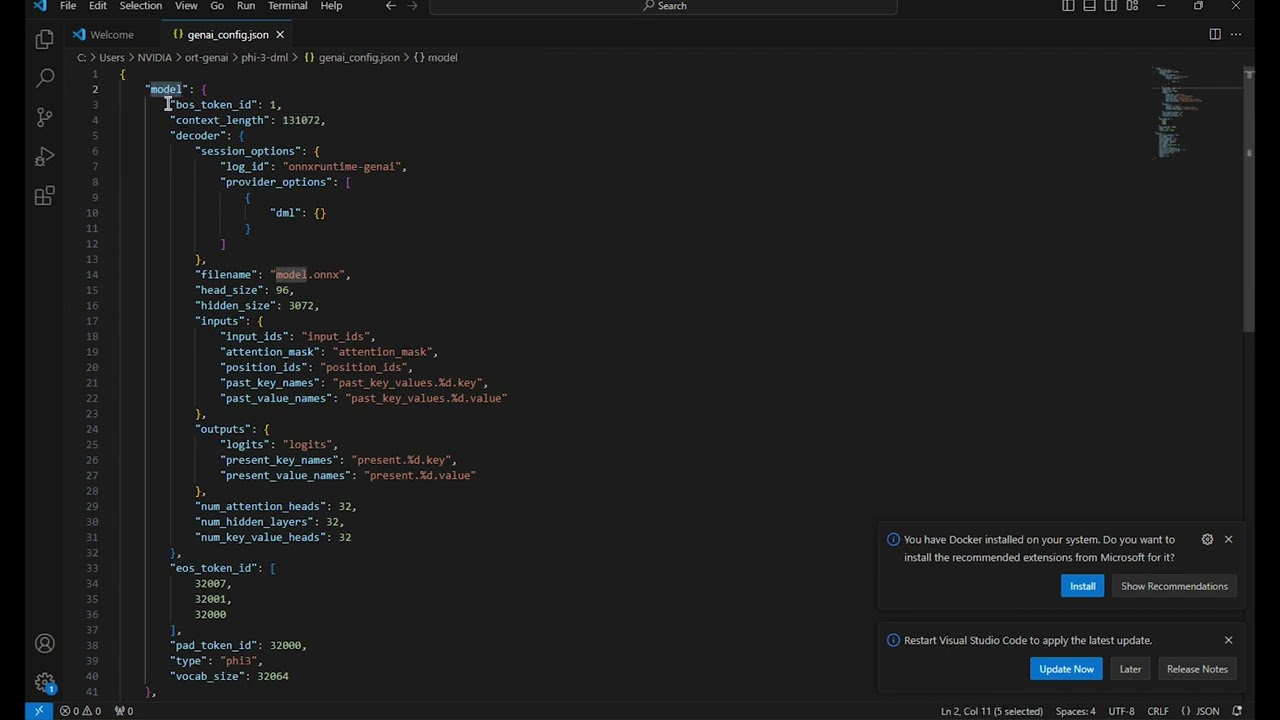Click on "context_length" key text
This screenshot has width=1280, height=720.
click(x=220, y=120)
